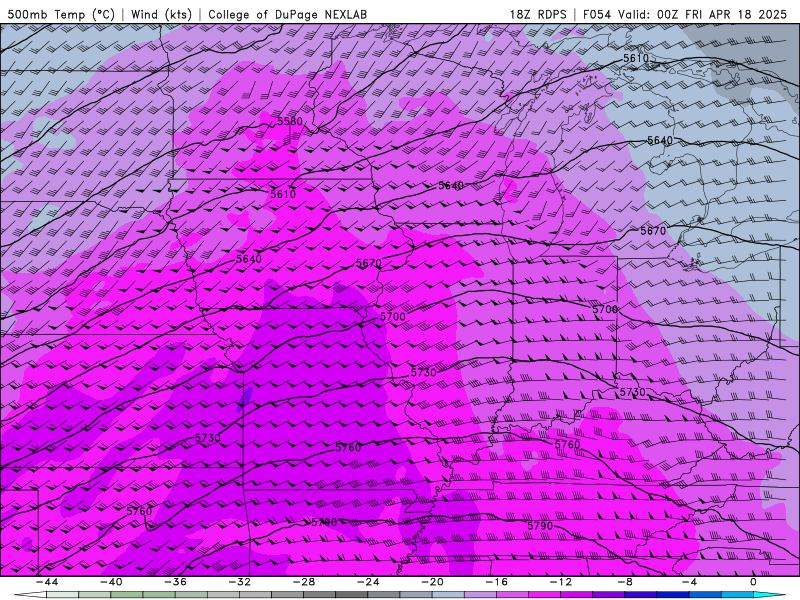Screen dimensions: 800x600
Task: Click the Wind (kts) title label
Action: point(161,14)
